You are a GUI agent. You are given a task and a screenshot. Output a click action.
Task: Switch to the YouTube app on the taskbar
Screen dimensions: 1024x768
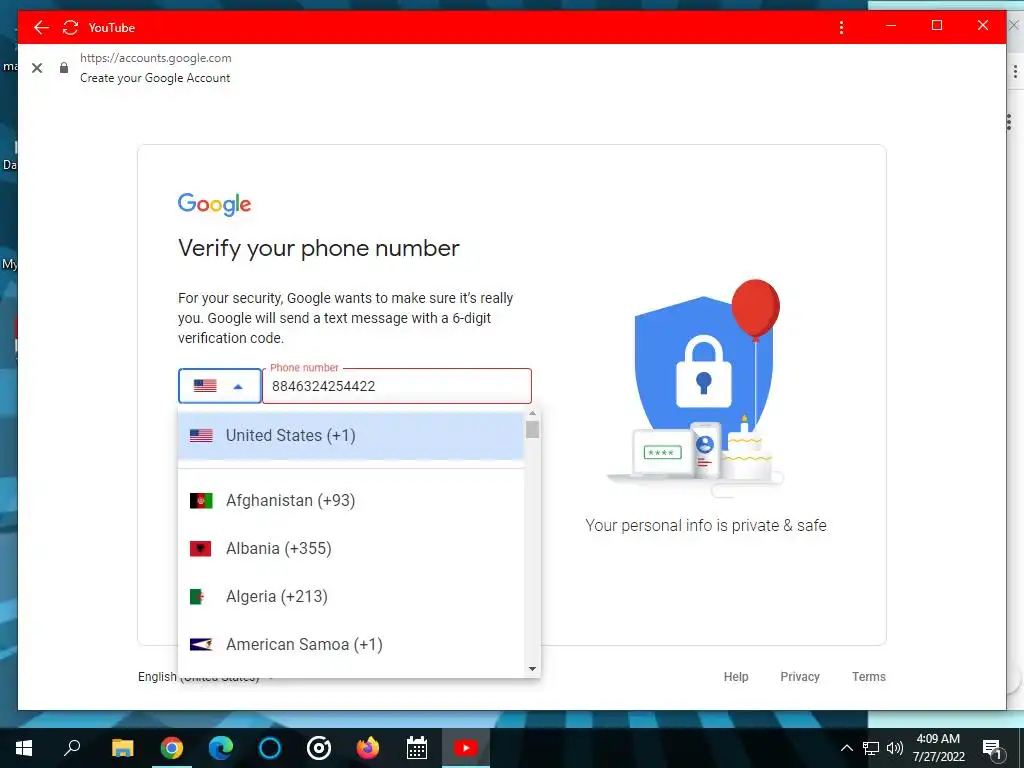(466, 748)
